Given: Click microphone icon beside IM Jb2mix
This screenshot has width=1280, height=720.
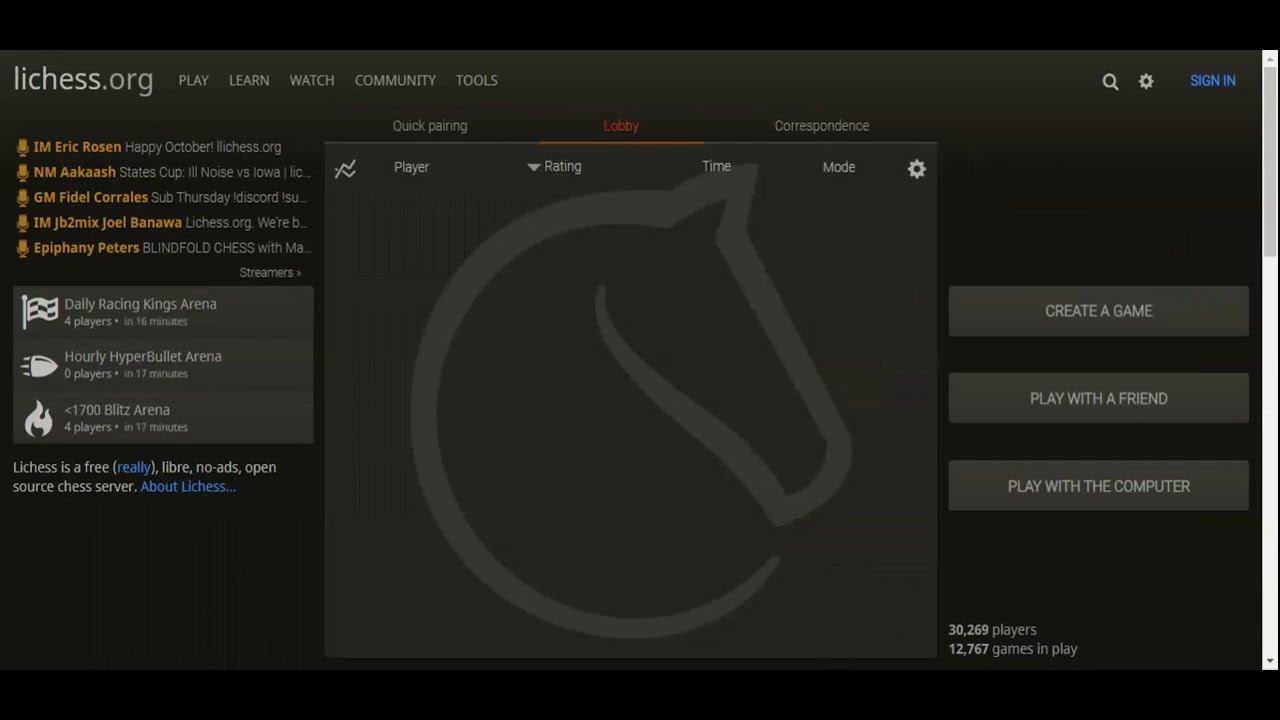Looking at the screenshot, I should (23, 223).
